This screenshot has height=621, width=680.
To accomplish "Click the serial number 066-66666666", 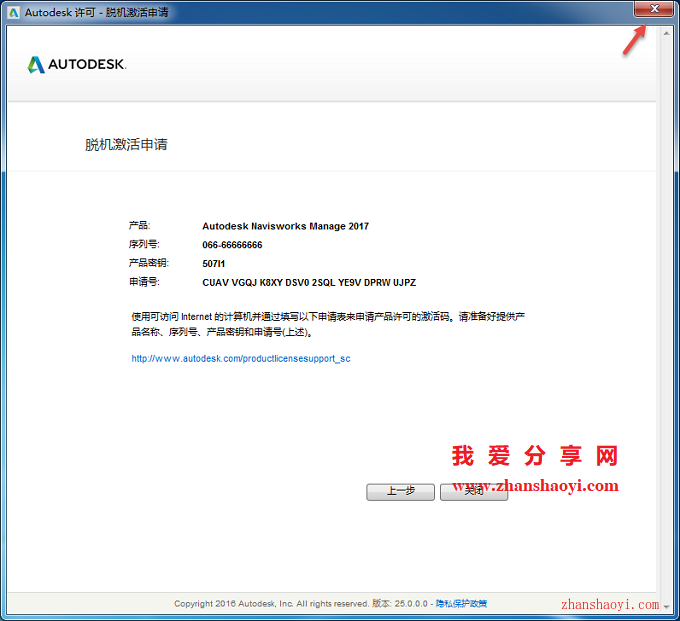I will (232, 245).
